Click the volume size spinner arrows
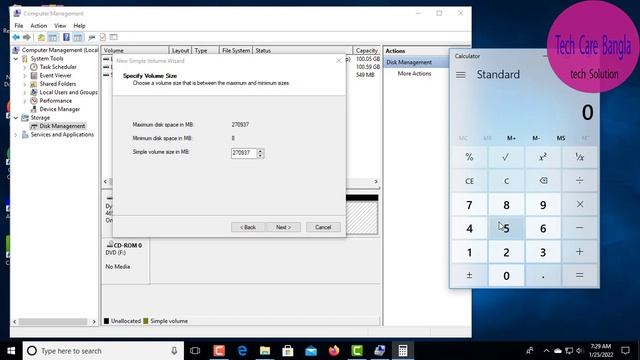The width and height of the screenshot is (640, 360). click(260, 153)
